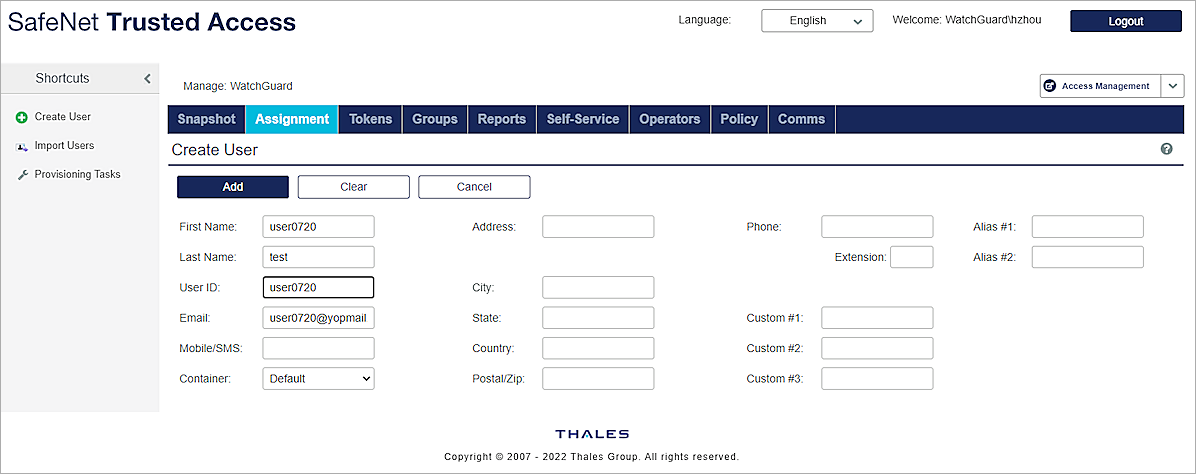This screenshot has width=1196, height=474.
Task: Open the Provisioning Tasks shortcut link
Action: [77, 175]
